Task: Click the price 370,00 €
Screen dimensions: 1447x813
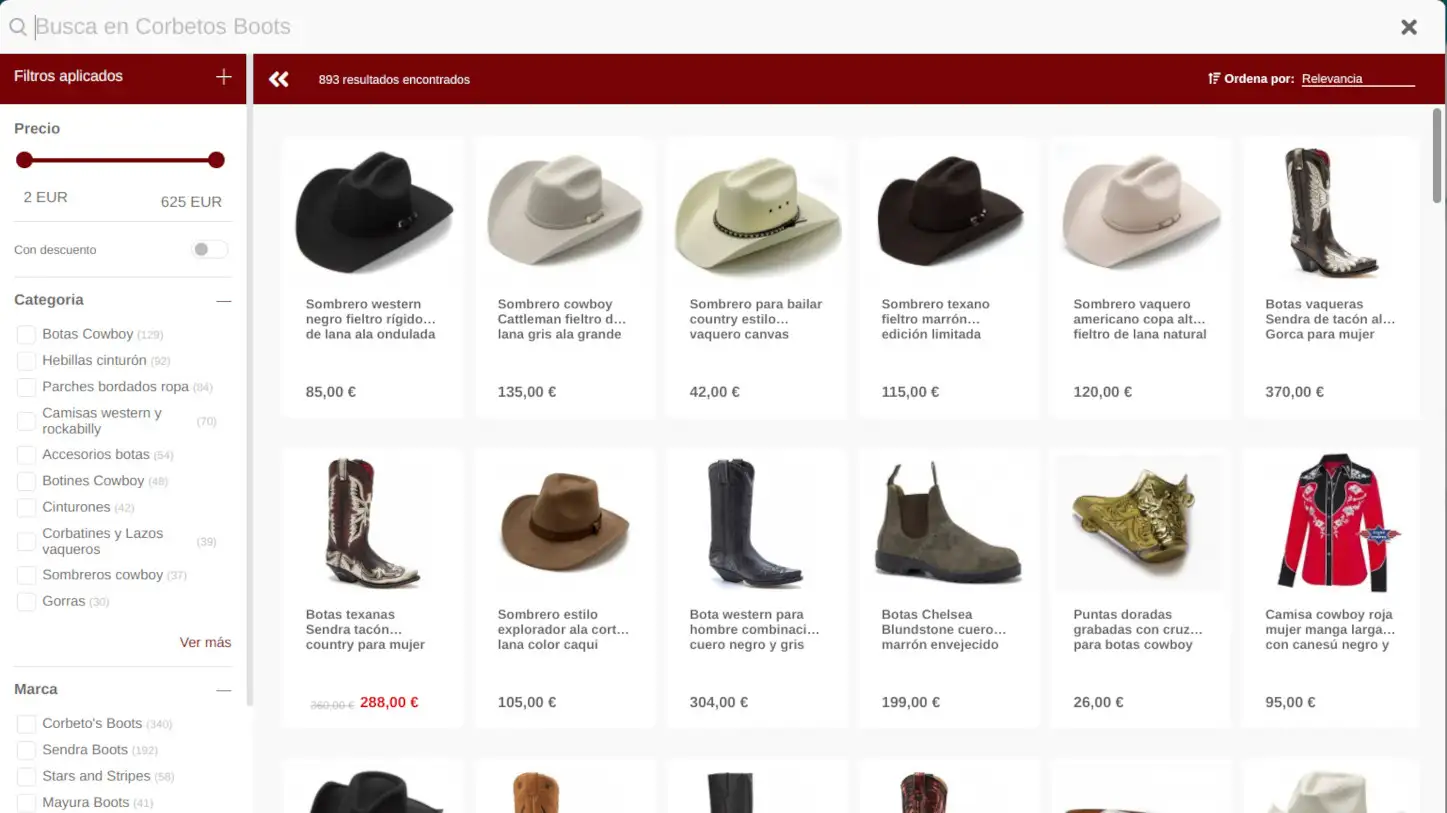Action: coord(1294,392)
